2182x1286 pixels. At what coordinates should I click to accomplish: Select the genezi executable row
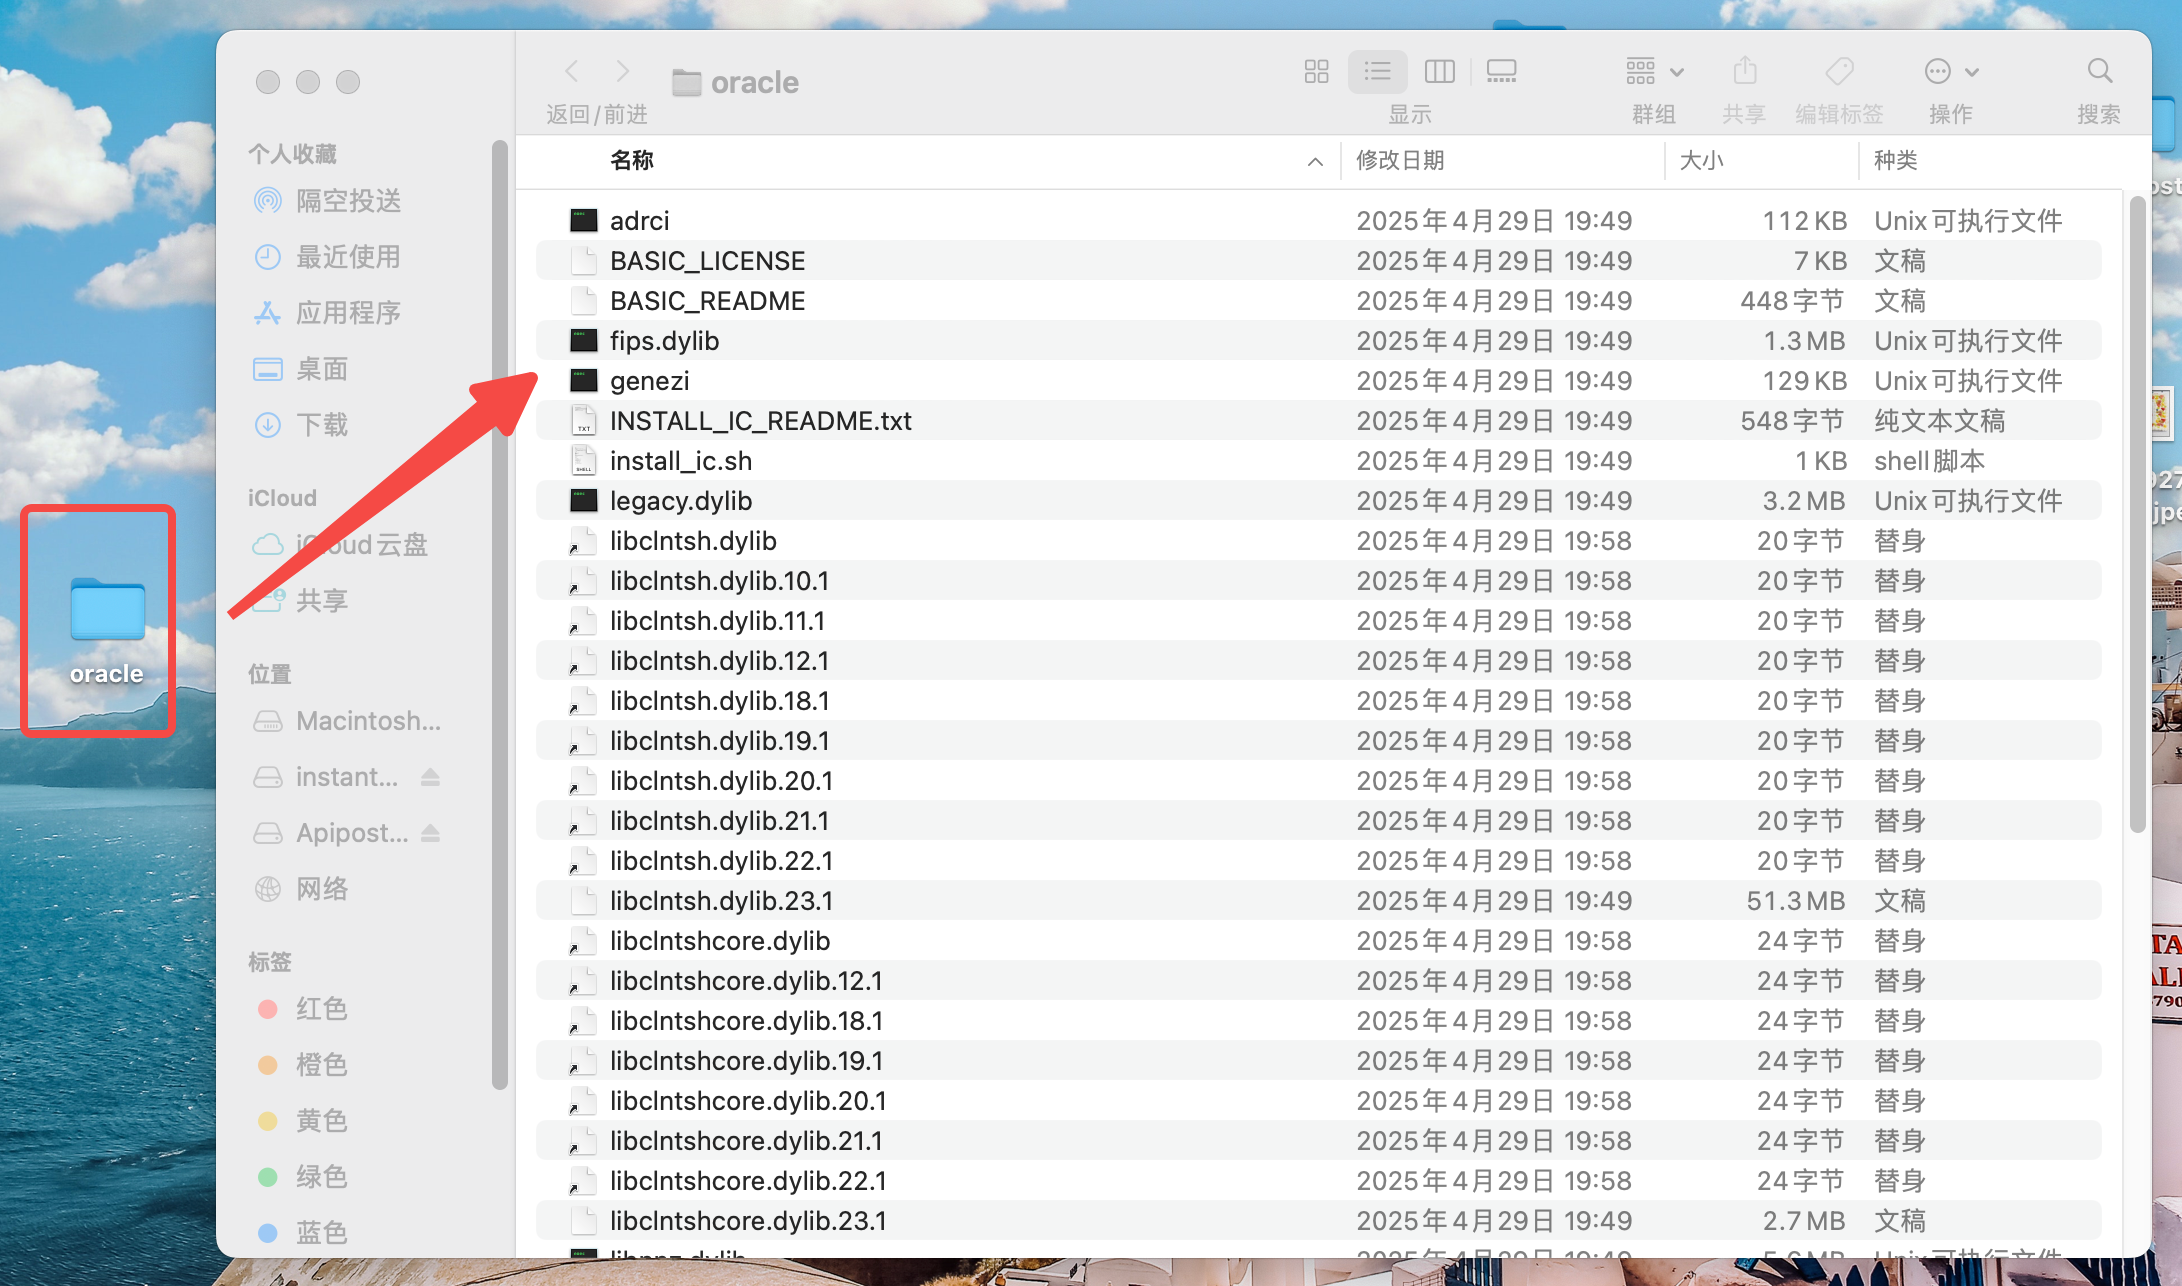tap(1318, 381)
